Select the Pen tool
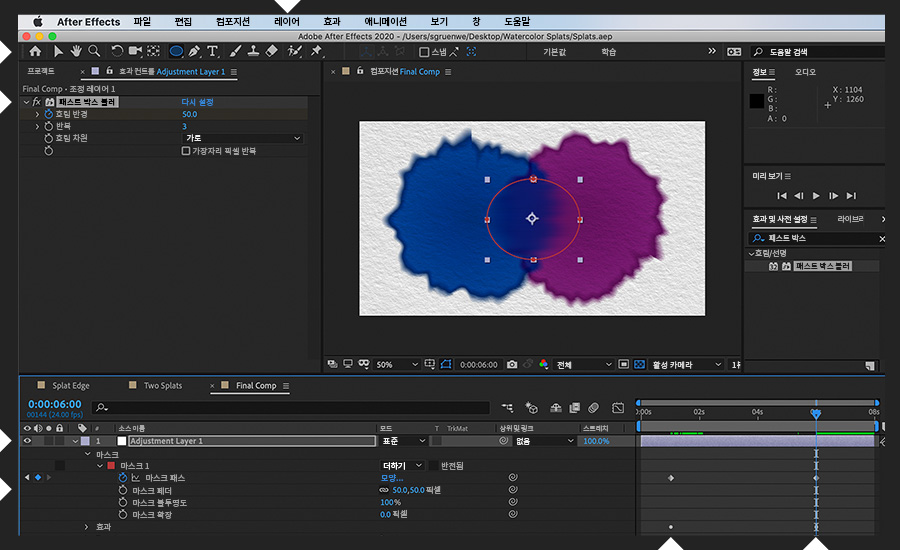This screenshot has height=550, width=900. [x=194, y=51]
